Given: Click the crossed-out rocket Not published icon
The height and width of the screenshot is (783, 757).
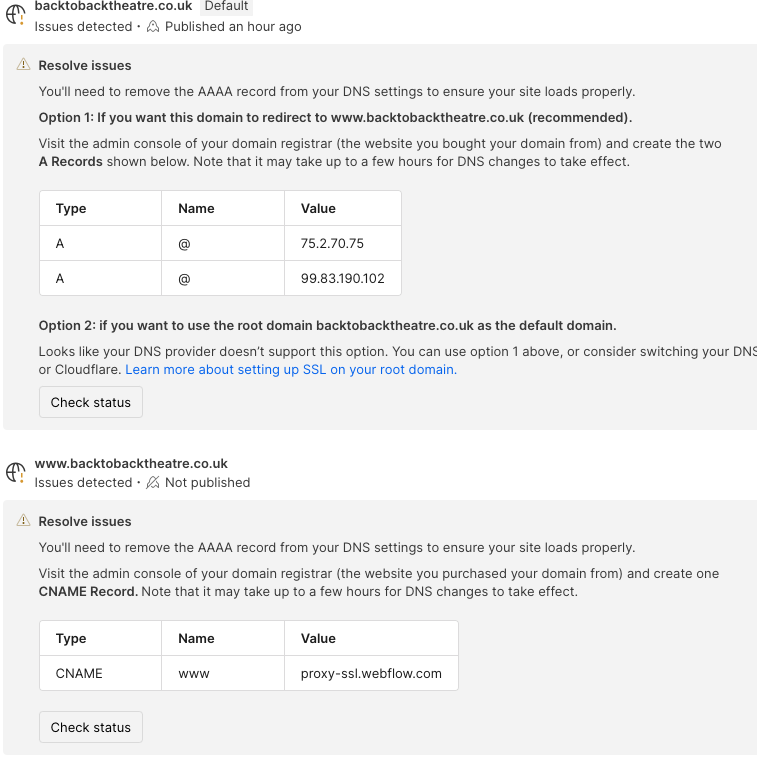Looking at the screenshot, I should [x=153, y=483].
